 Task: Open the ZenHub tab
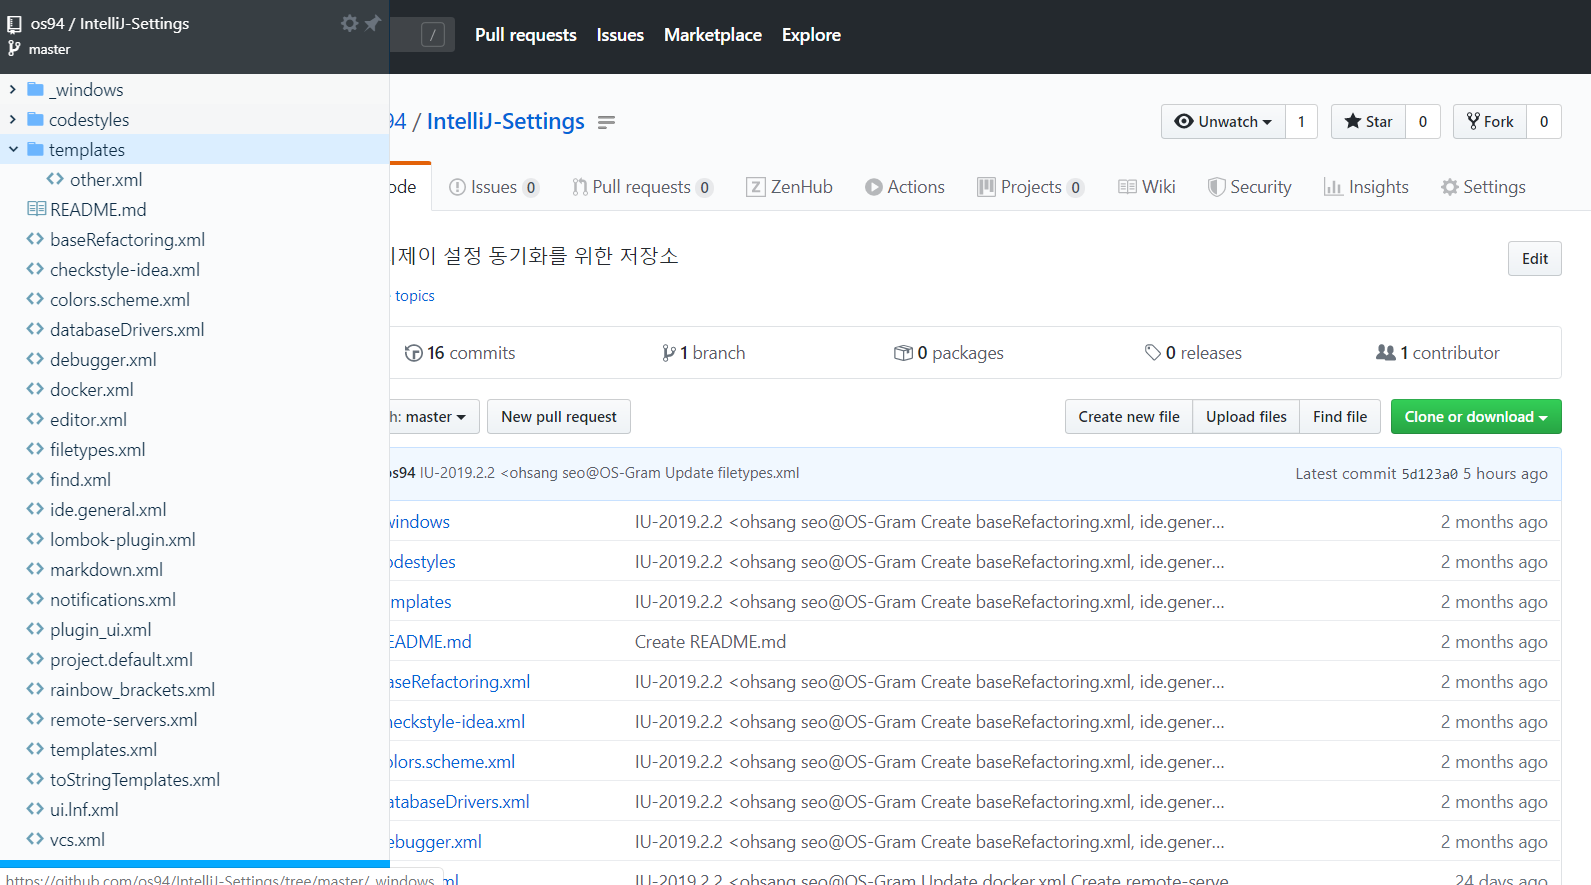pos(789,187)
